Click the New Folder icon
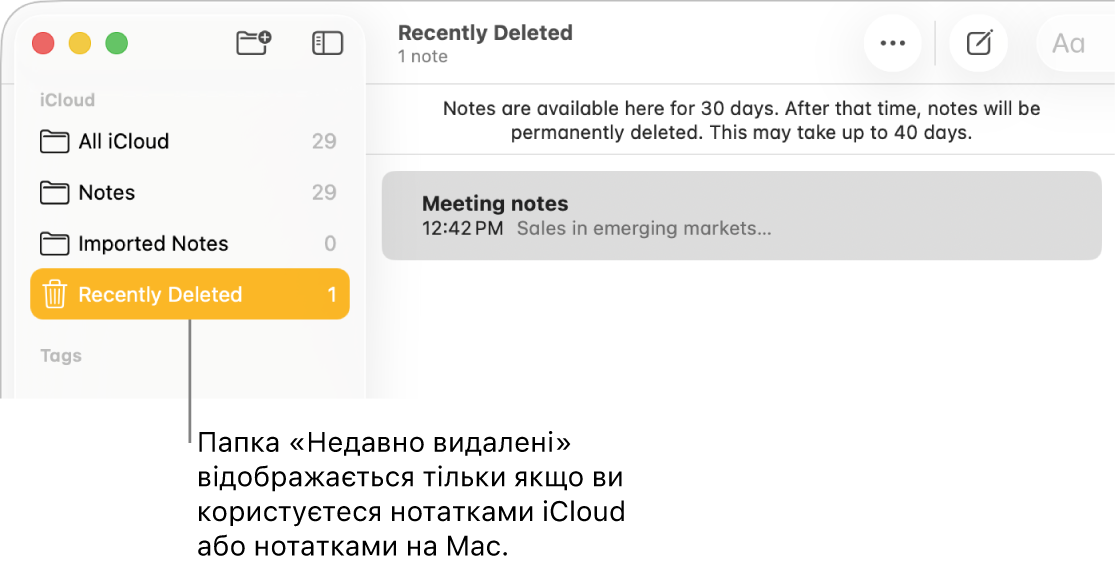The height and width of the screenshot is (567, 1115). click(253, 43)
